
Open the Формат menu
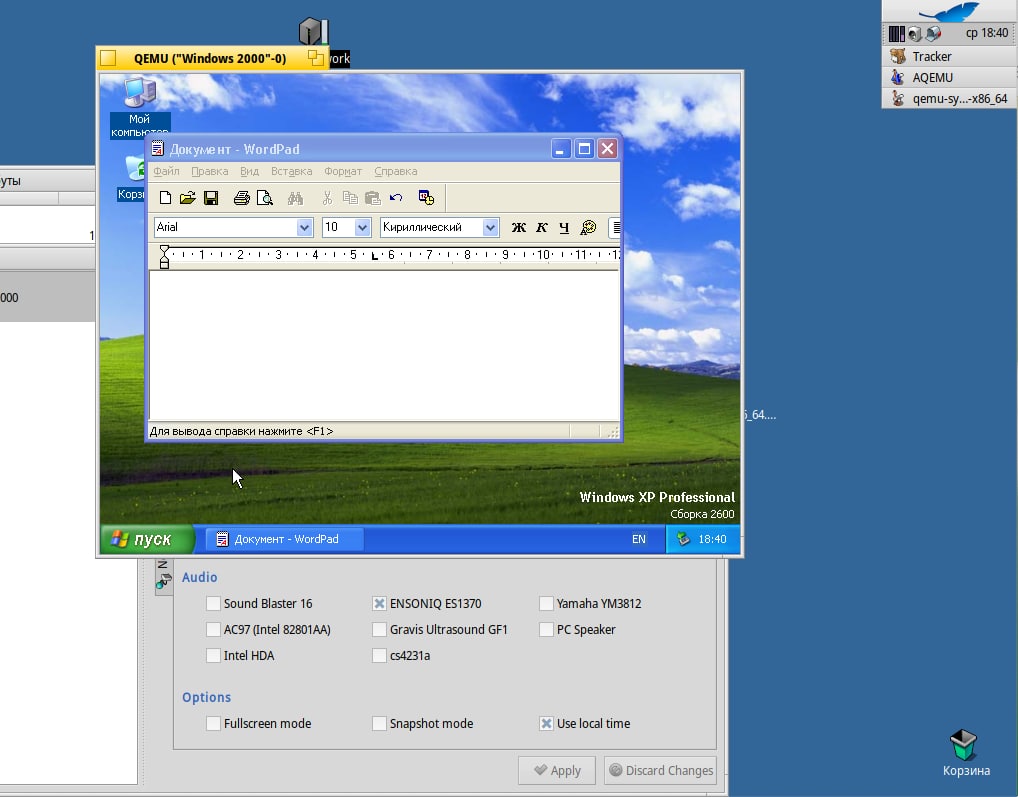coord(343,171)
